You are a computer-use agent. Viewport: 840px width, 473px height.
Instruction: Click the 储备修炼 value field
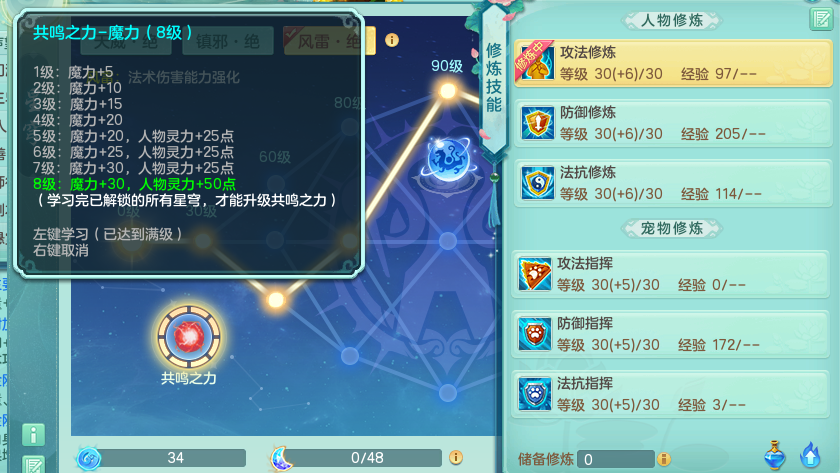616,459
